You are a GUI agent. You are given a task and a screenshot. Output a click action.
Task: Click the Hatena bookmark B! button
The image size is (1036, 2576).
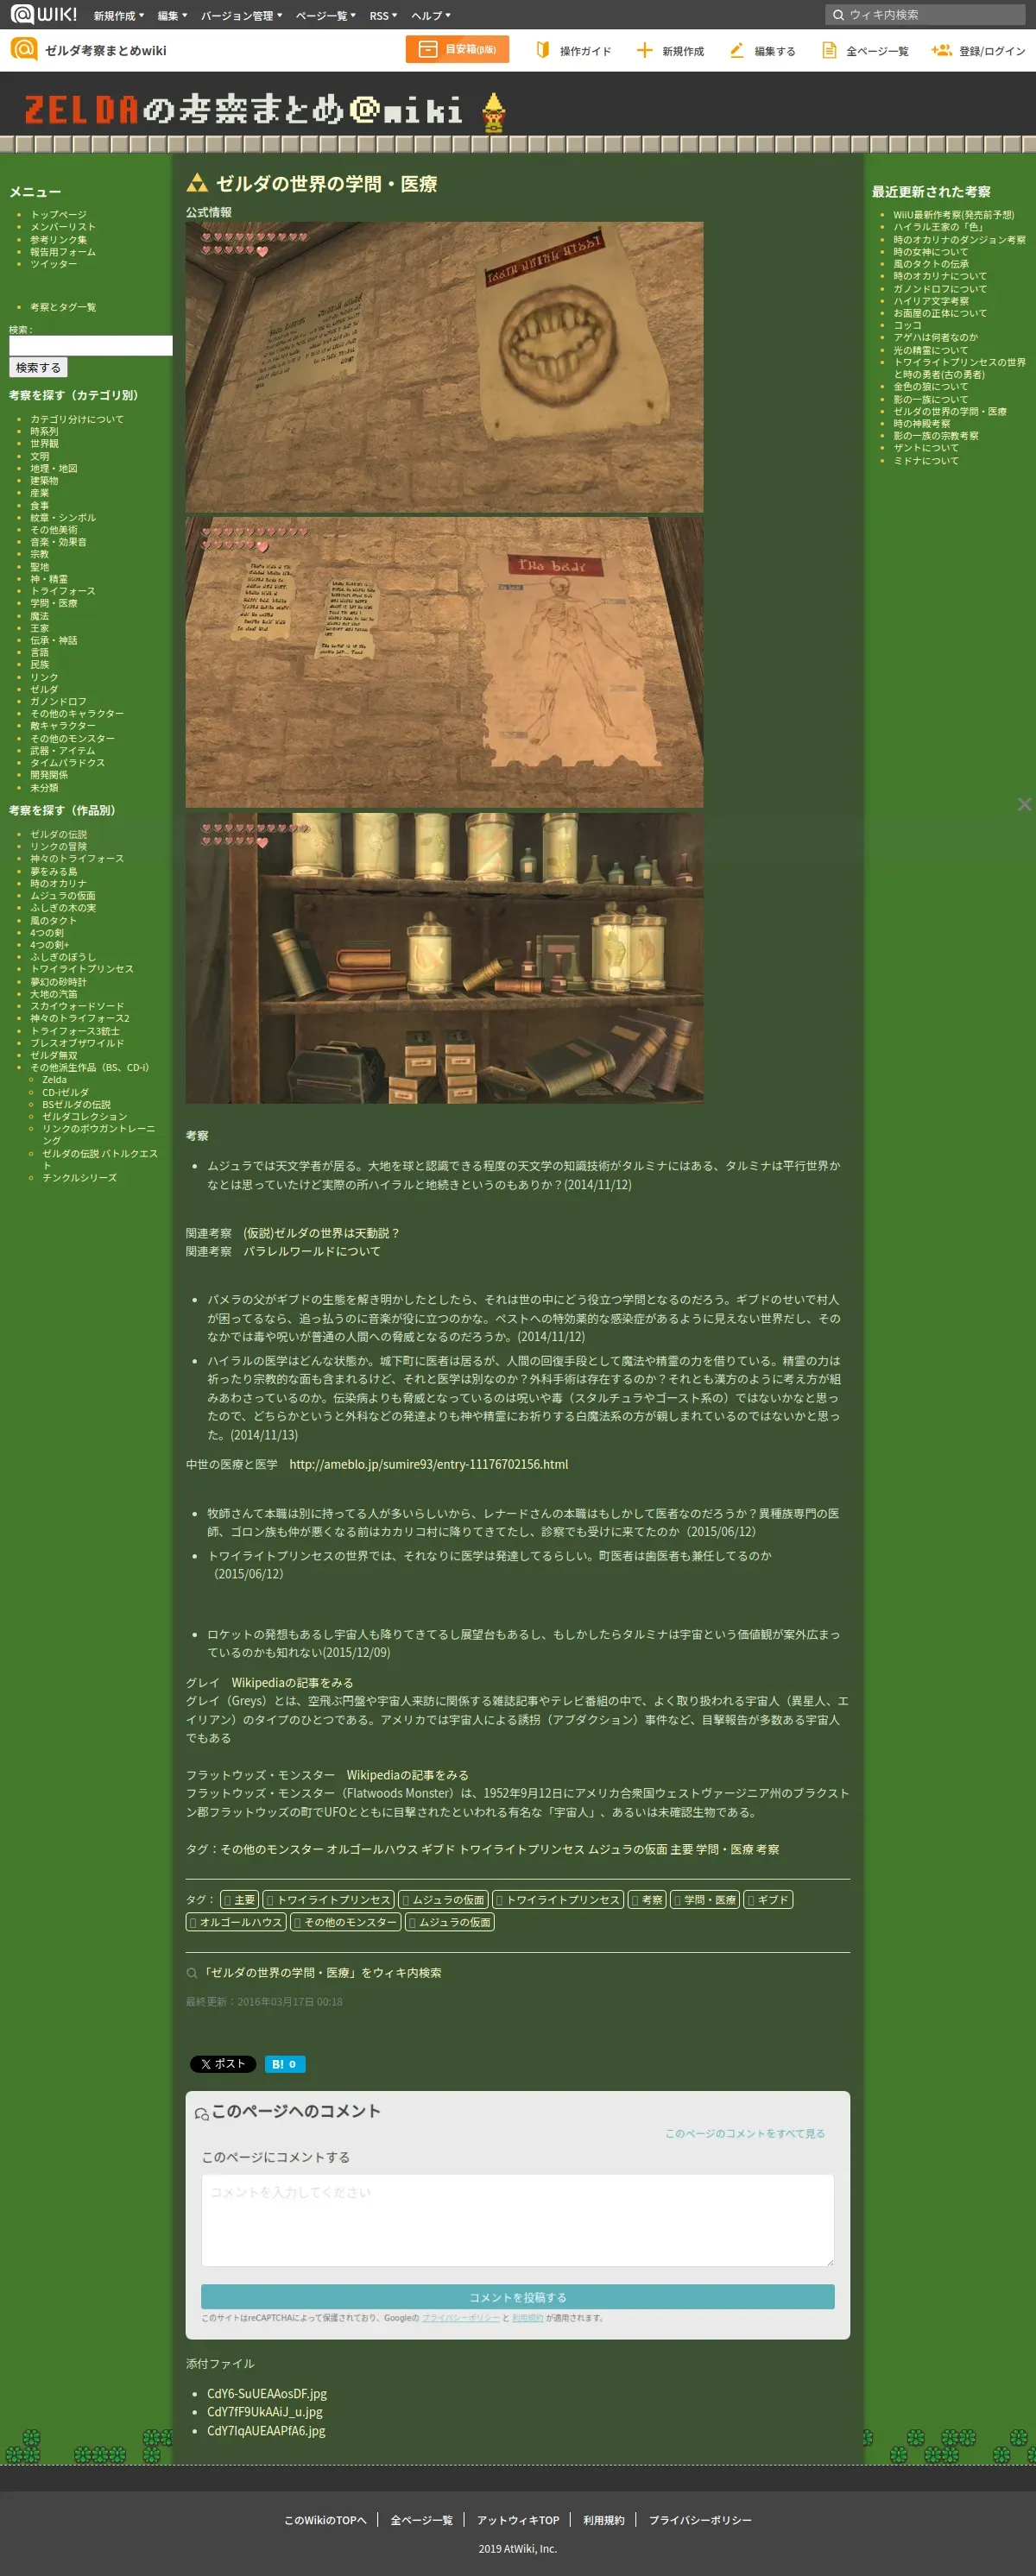[x=285, y=2064]
